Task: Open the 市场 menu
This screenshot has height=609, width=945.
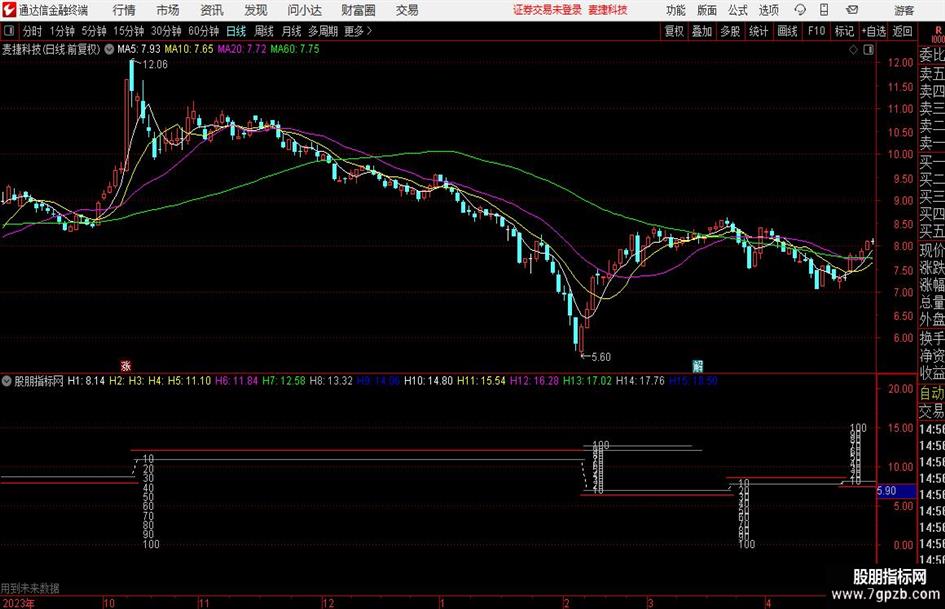Action: point(168,10)
